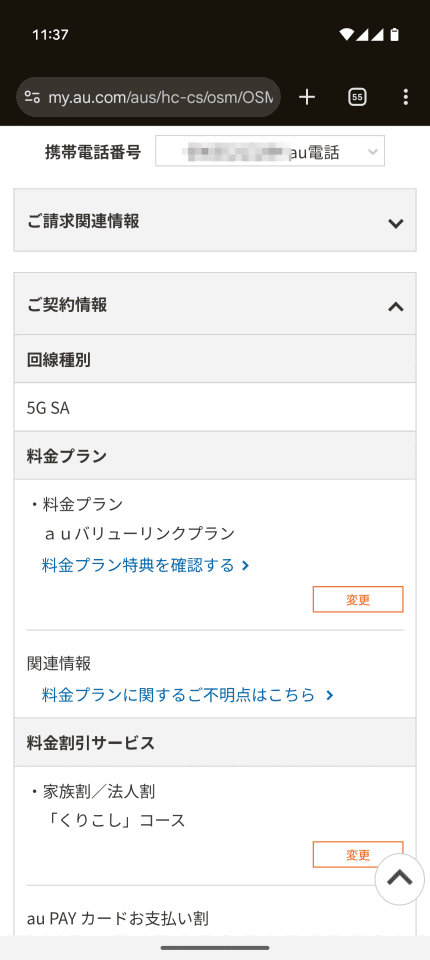430x960 pixels.
Task: Open a new browser tab
Action: pos(307,97)
